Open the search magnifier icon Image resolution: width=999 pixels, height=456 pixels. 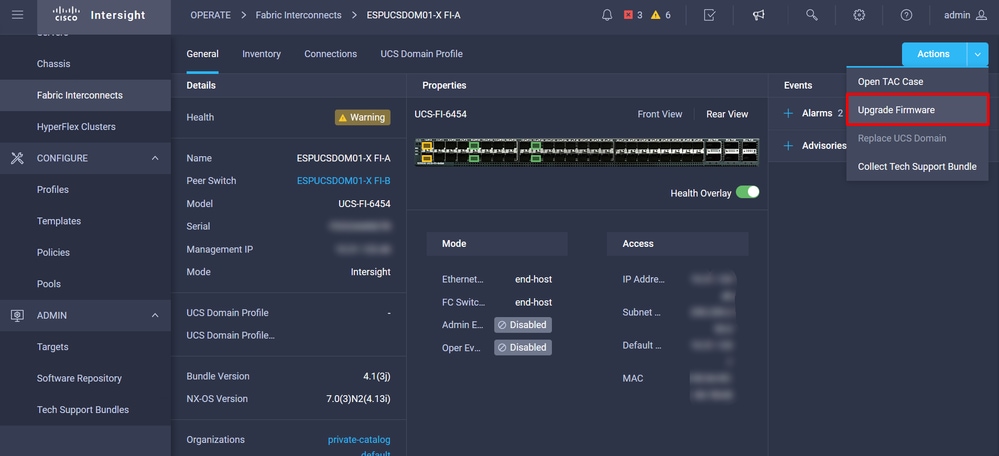click(811, 15)
